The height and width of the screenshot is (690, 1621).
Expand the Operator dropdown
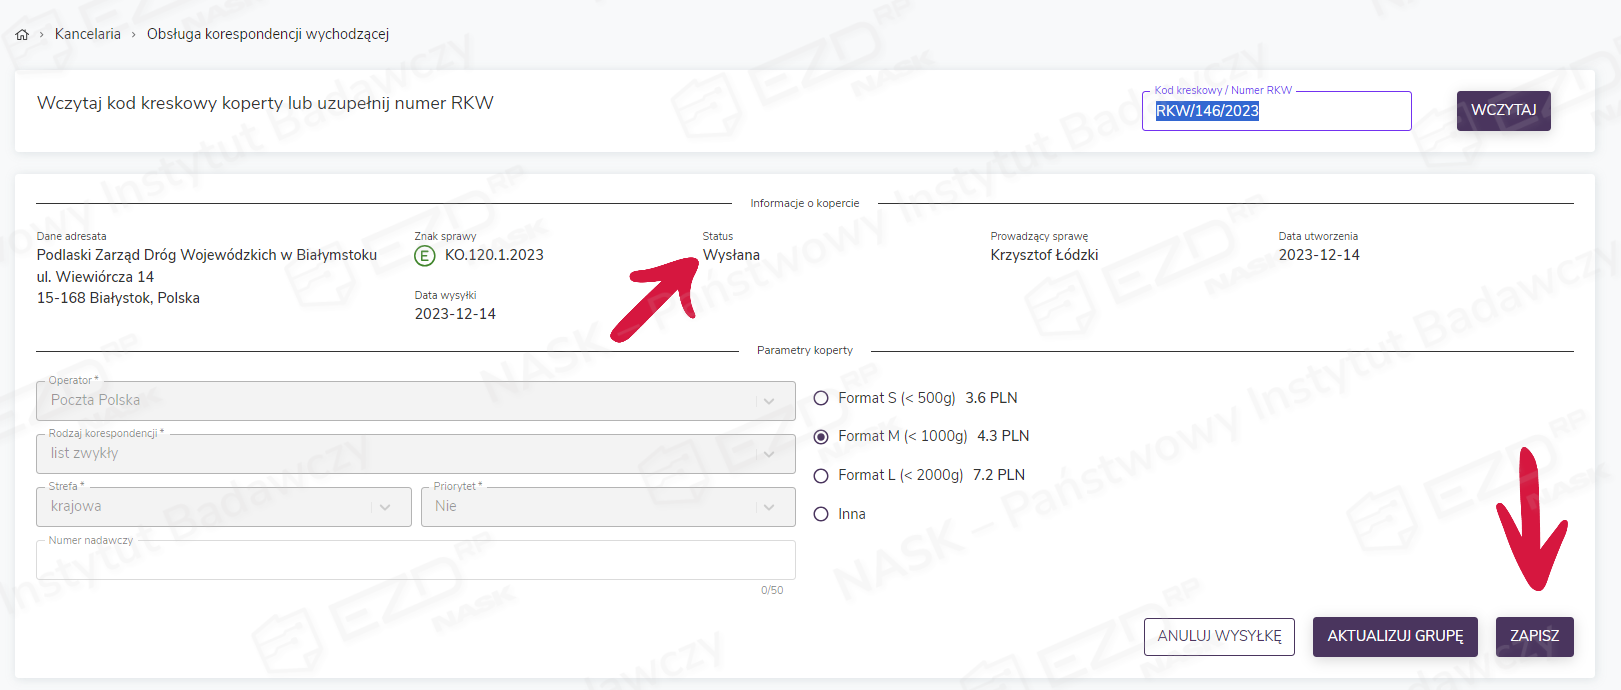click(x=415, y=401)
